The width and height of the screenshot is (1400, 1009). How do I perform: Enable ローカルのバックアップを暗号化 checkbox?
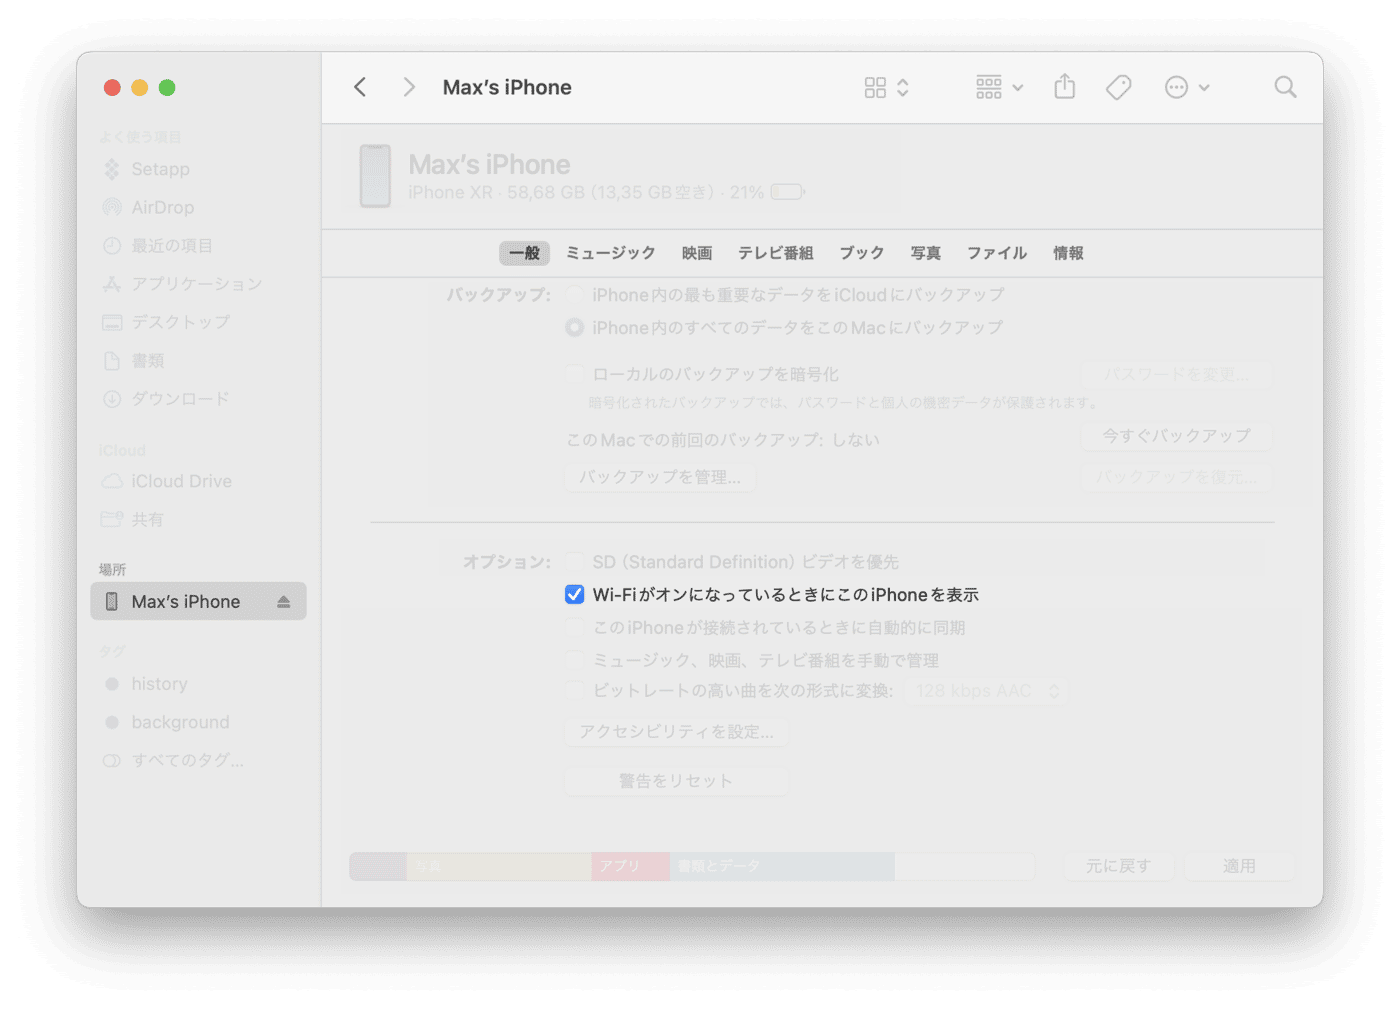click(x=574, y=374)
